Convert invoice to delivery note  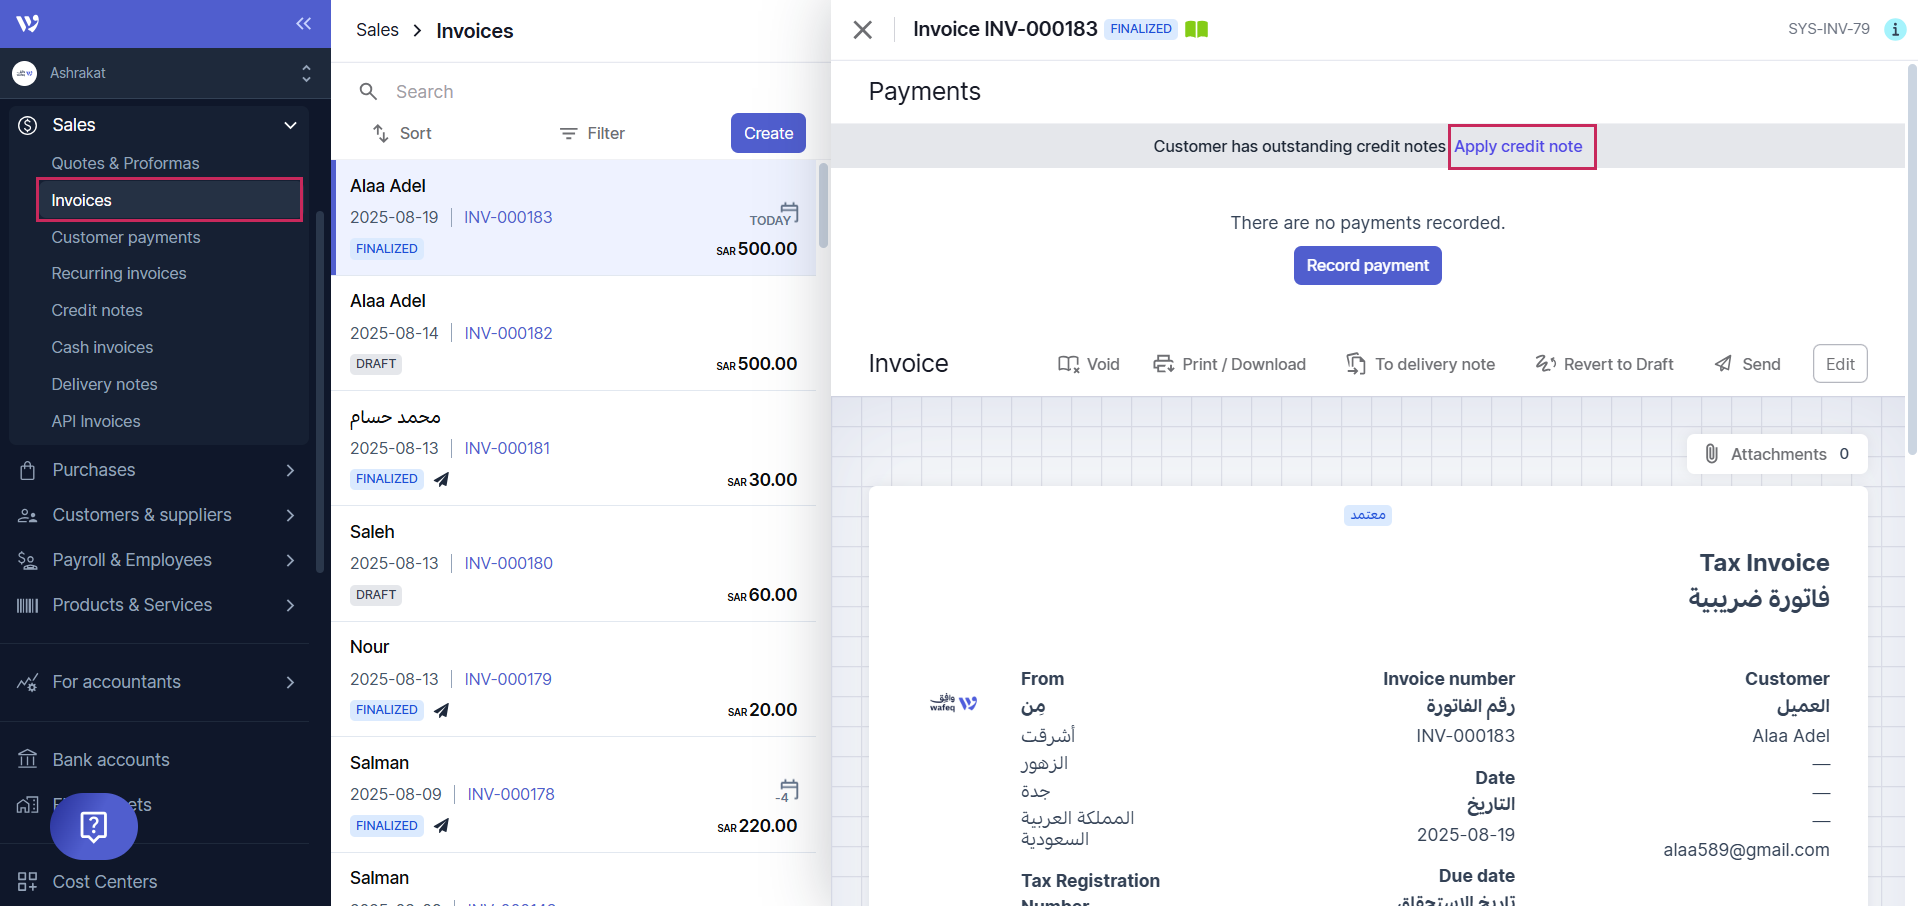1420,364
